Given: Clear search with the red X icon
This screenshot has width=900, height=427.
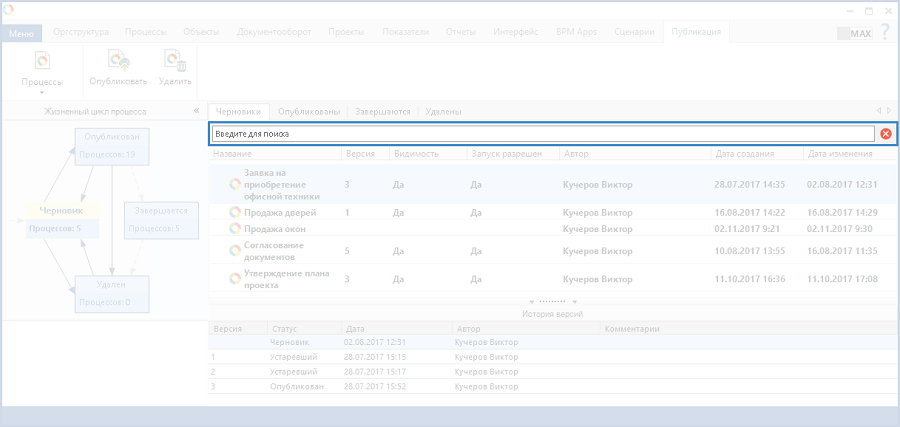Looking at the screenshot, I should 886,134.
